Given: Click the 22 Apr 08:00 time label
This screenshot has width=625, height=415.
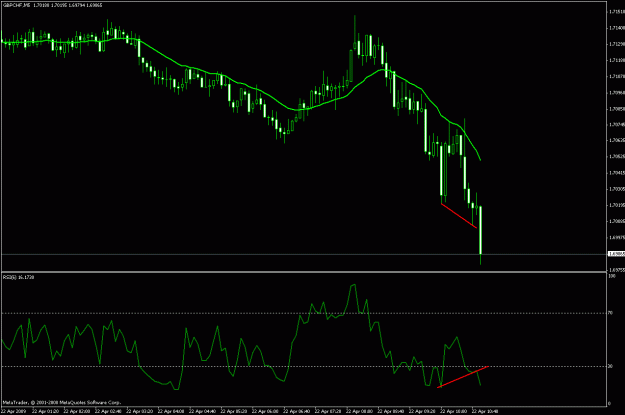Looking at the screenshot, I should [359, 411].
